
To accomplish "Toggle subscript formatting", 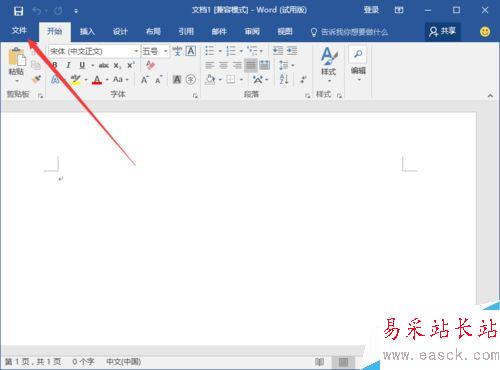I will tap(117, 66).
